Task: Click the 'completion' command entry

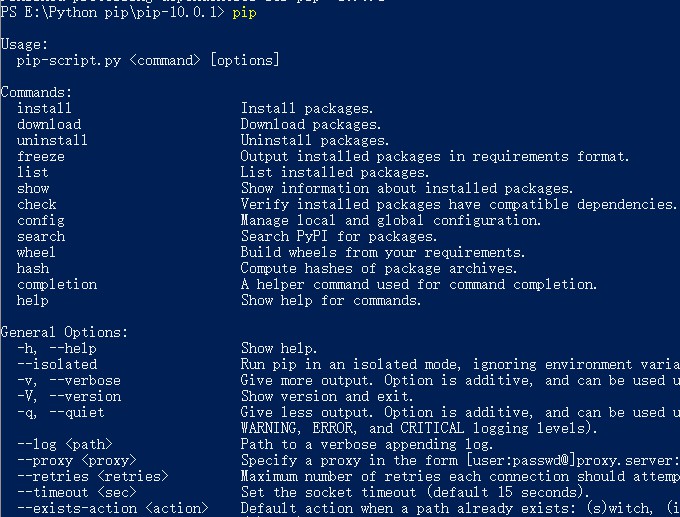Action: (57, 284)
